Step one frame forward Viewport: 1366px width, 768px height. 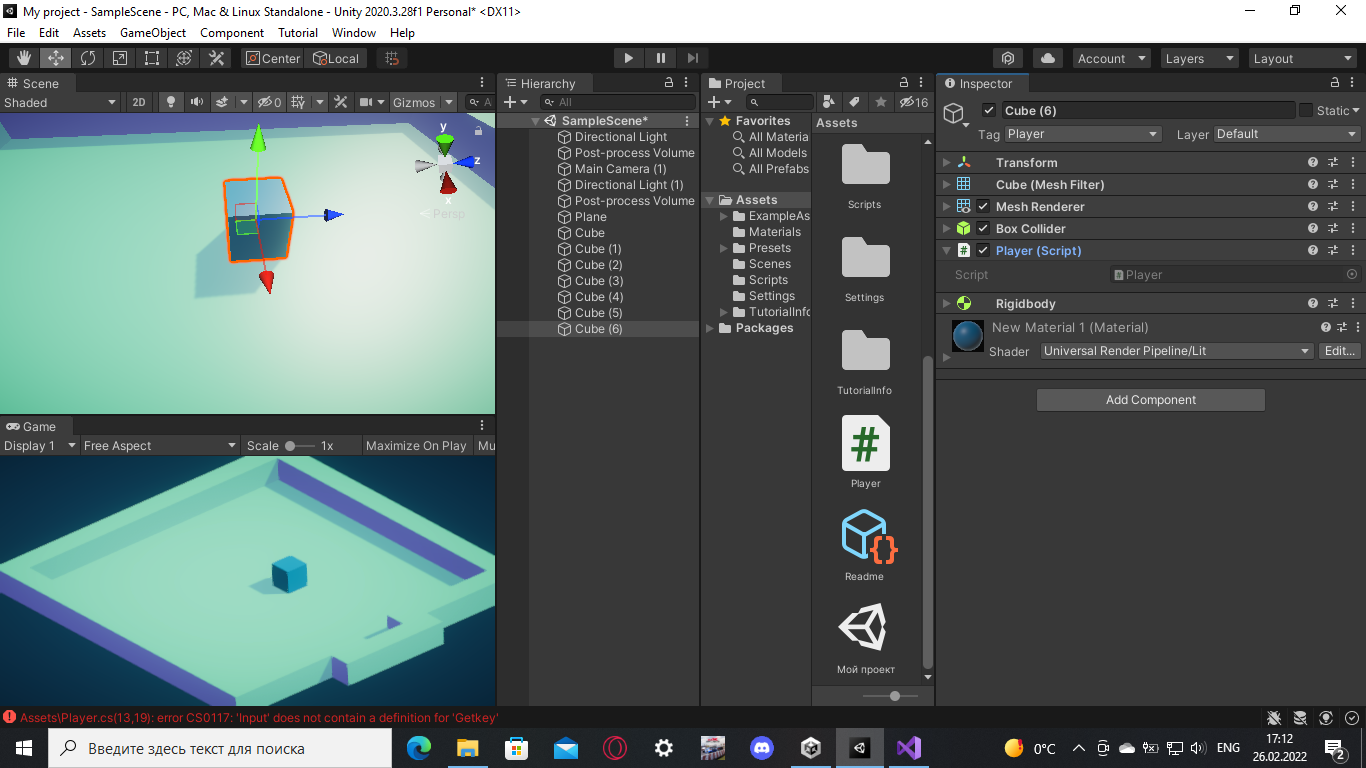tap(692, 58)
